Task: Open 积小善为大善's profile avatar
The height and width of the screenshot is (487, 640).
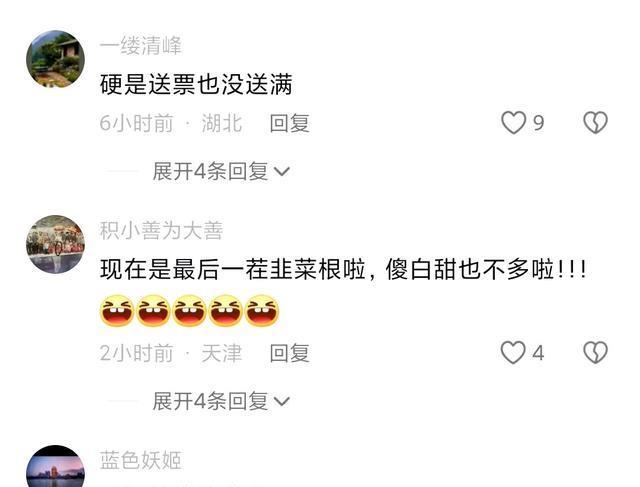Action: [x=56, y=244]
